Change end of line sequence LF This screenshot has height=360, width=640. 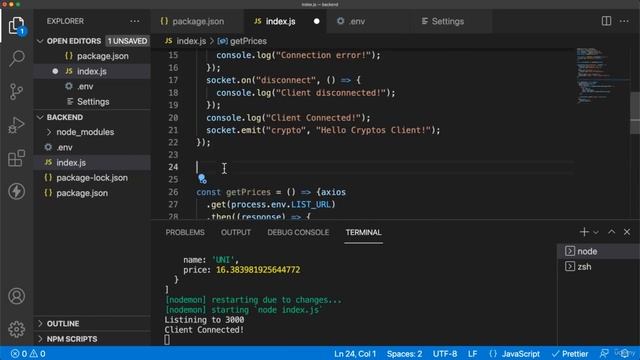472,353
